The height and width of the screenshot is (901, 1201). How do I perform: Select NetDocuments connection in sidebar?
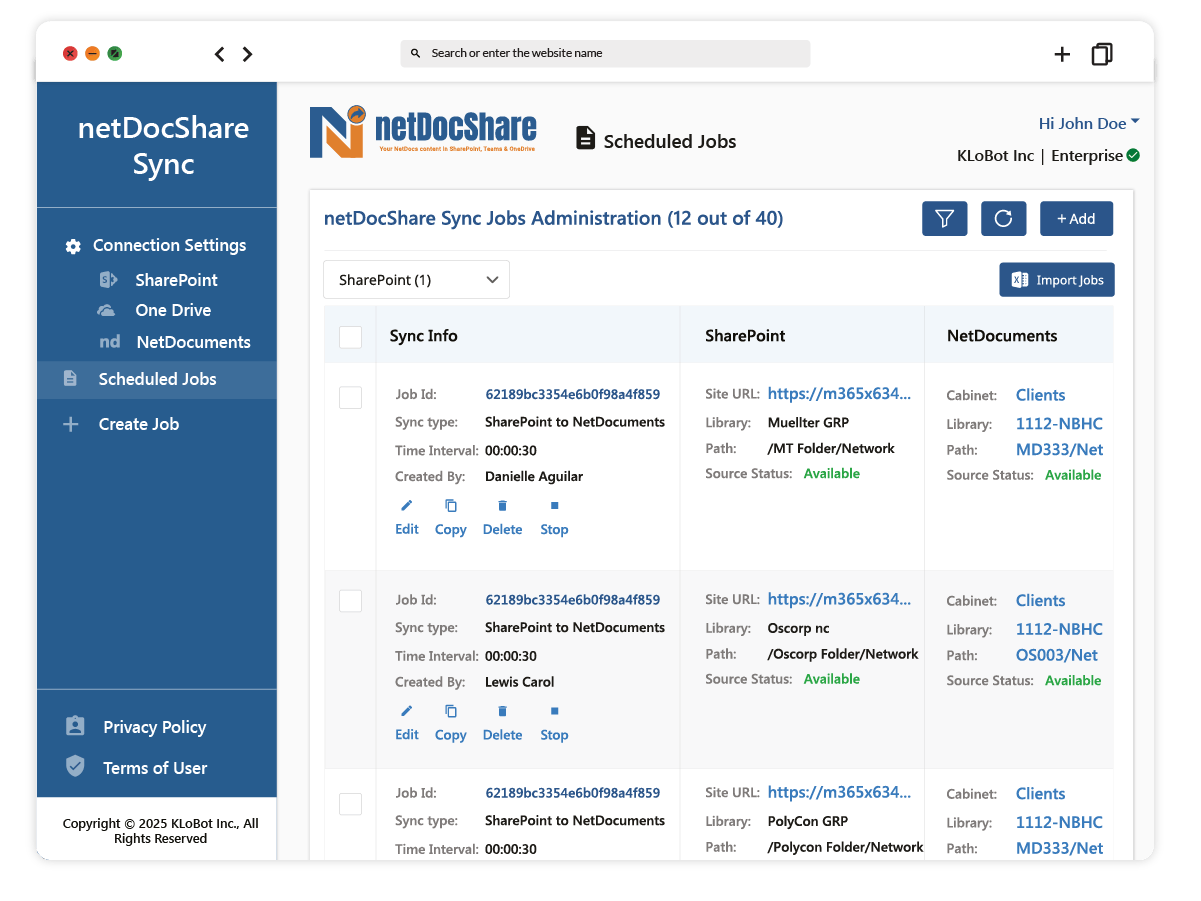[x=174, y=342]
